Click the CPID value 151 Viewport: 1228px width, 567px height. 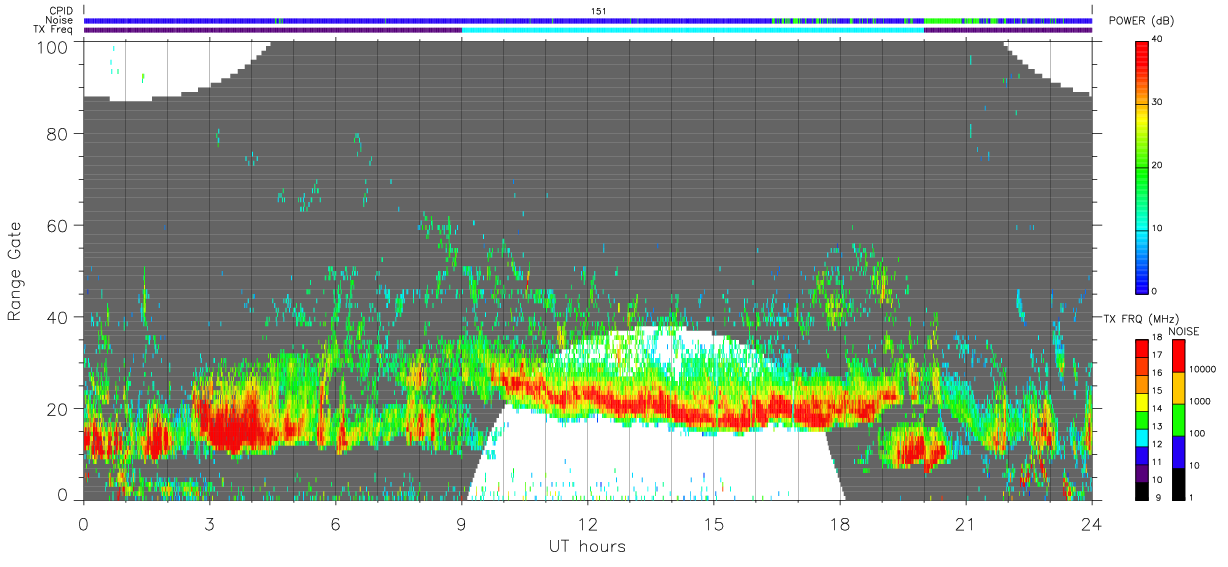coord(598,11)
